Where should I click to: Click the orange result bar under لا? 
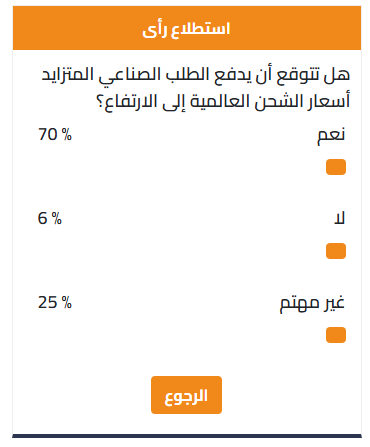(x=336, y=251)
